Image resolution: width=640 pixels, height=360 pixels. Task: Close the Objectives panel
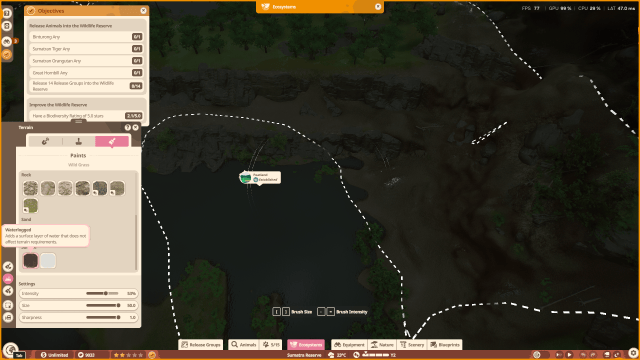pyautogui.click(x=143, y=11)
